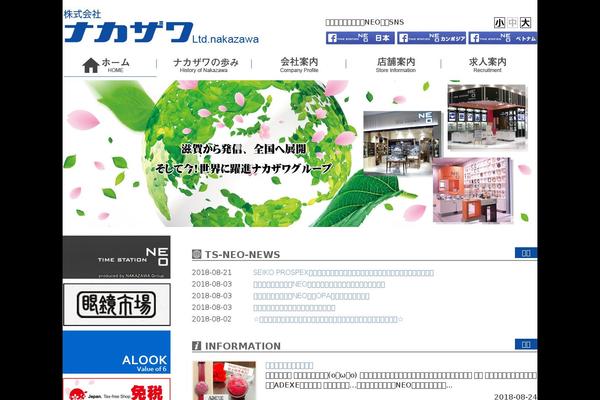Open History of Nakazawa menu item
Viewport: 600px width, 400px height.
point(204,65)
